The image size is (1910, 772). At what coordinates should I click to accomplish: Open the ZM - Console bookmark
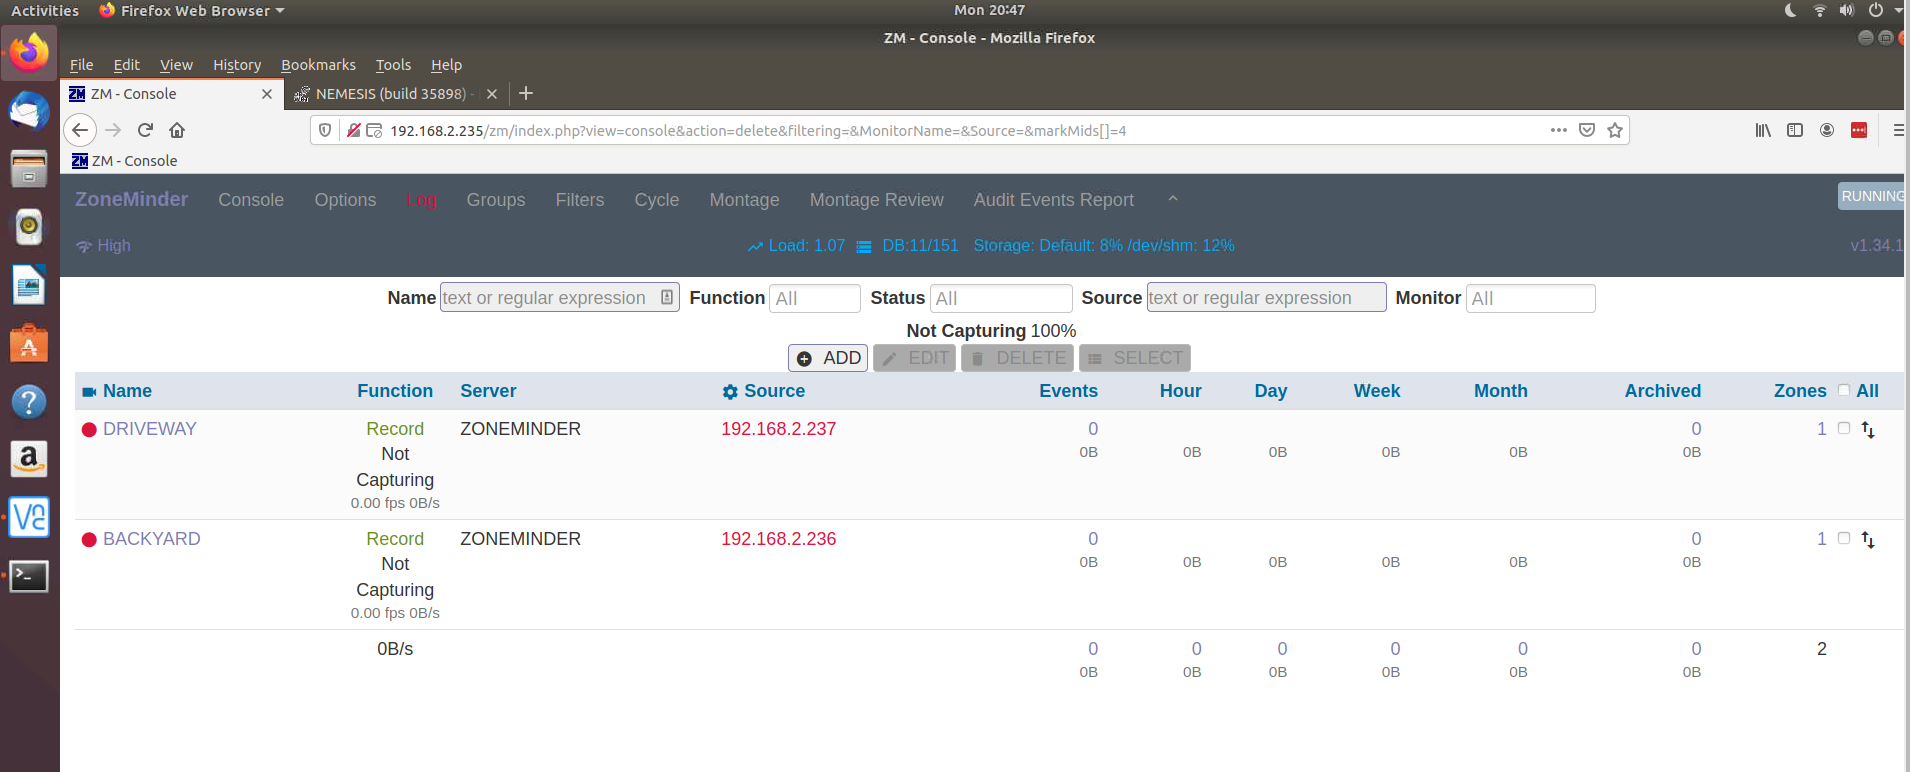point(124,161)
